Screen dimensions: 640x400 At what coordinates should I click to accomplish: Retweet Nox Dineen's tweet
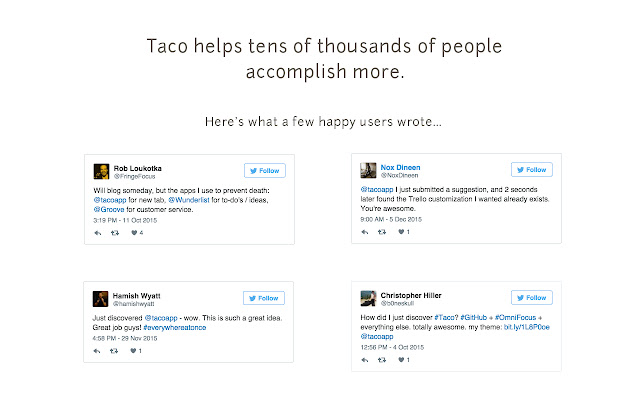[381, 232]
